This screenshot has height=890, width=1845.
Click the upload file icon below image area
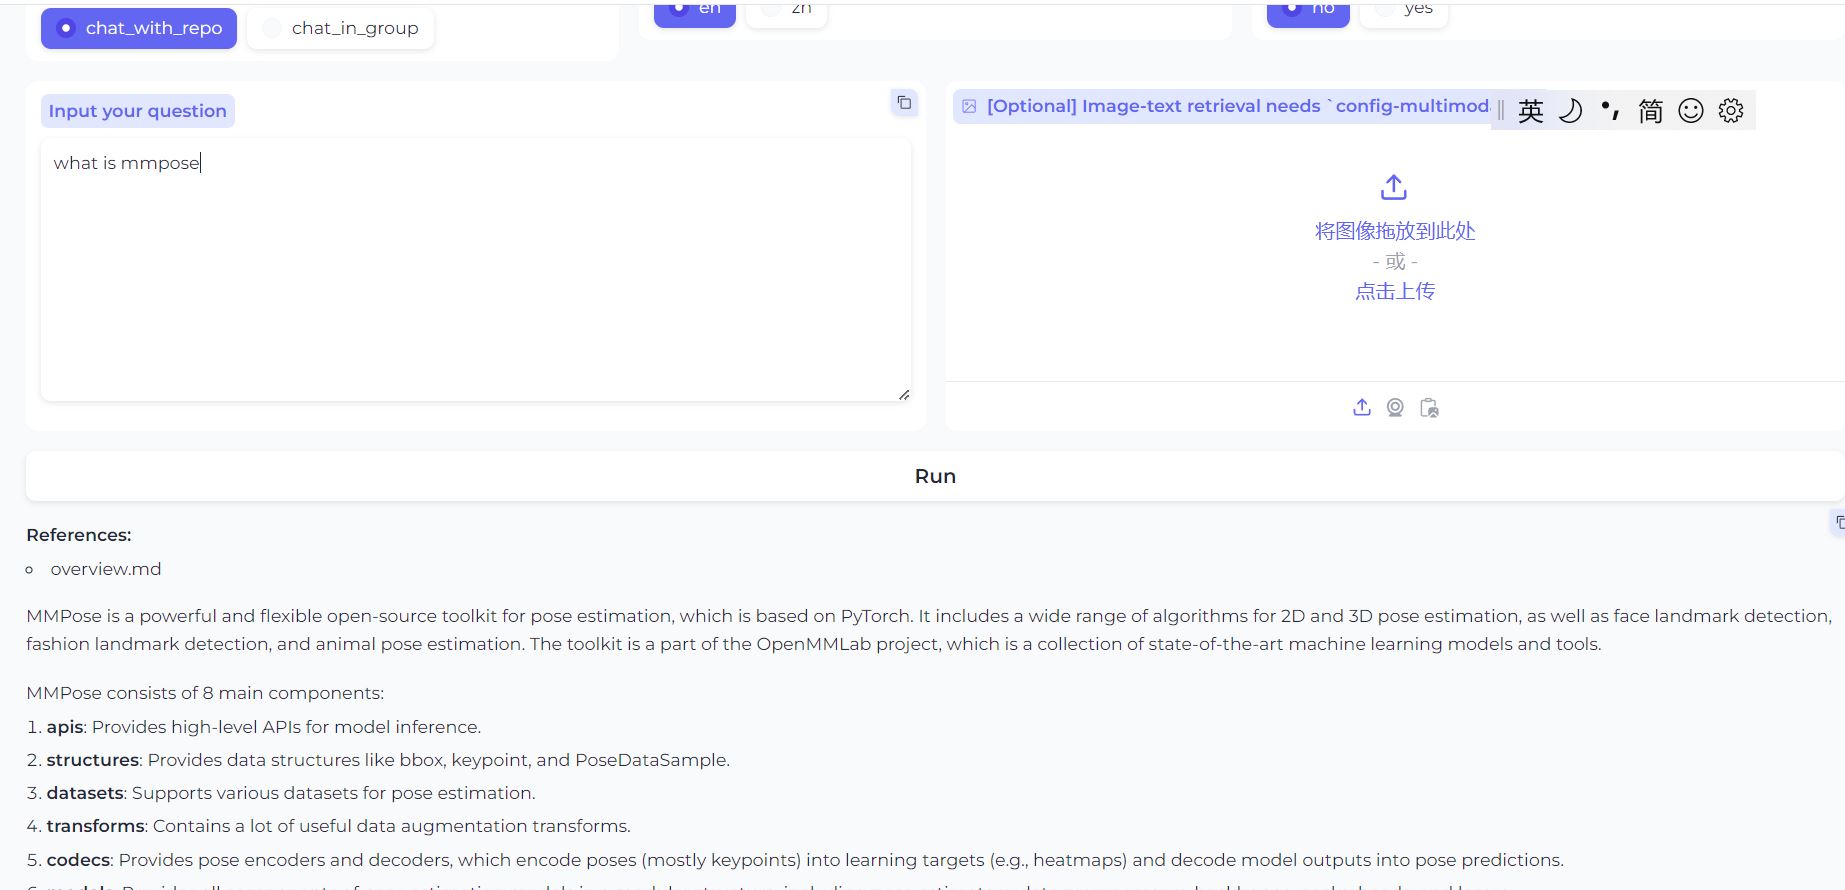click(x=1362, y=407)
